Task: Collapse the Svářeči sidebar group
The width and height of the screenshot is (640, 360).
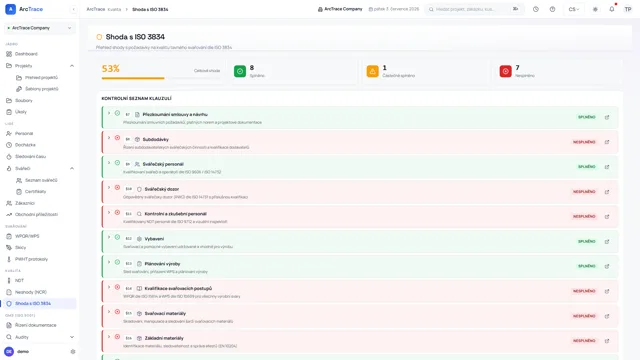Action: 72,168
